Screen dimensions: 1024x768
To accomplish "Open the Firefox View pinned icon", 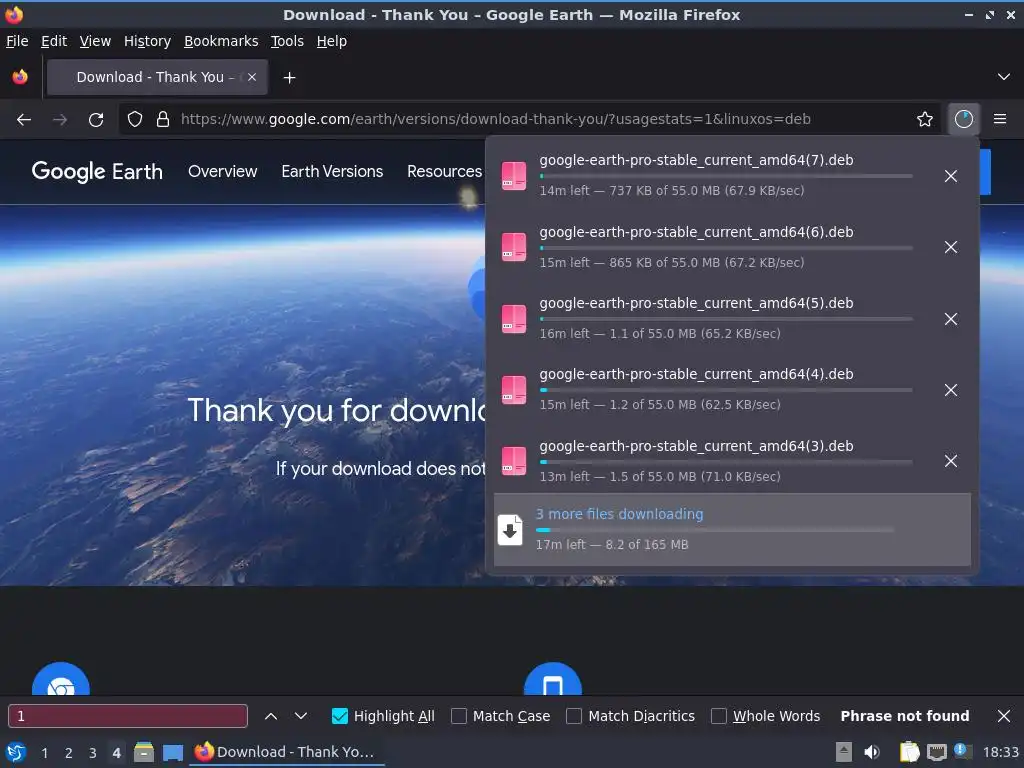I will [20, 77].
